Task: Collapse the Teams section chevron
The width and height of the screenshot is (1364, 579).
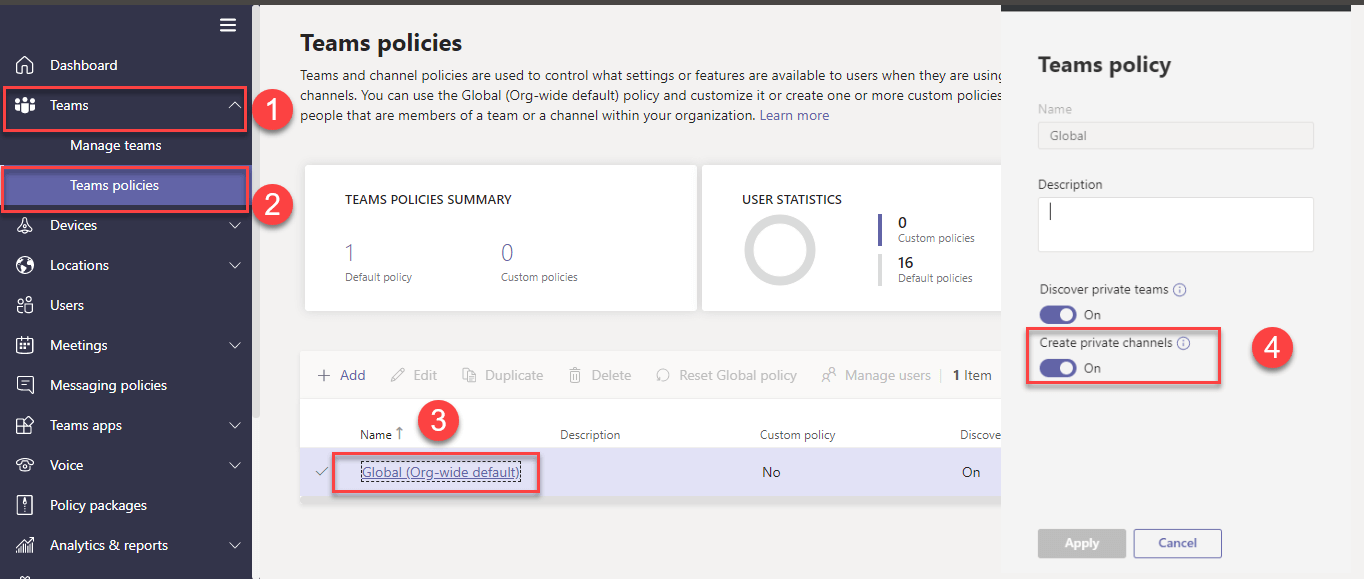Action: pyautogui.click(x=234, y=105)
